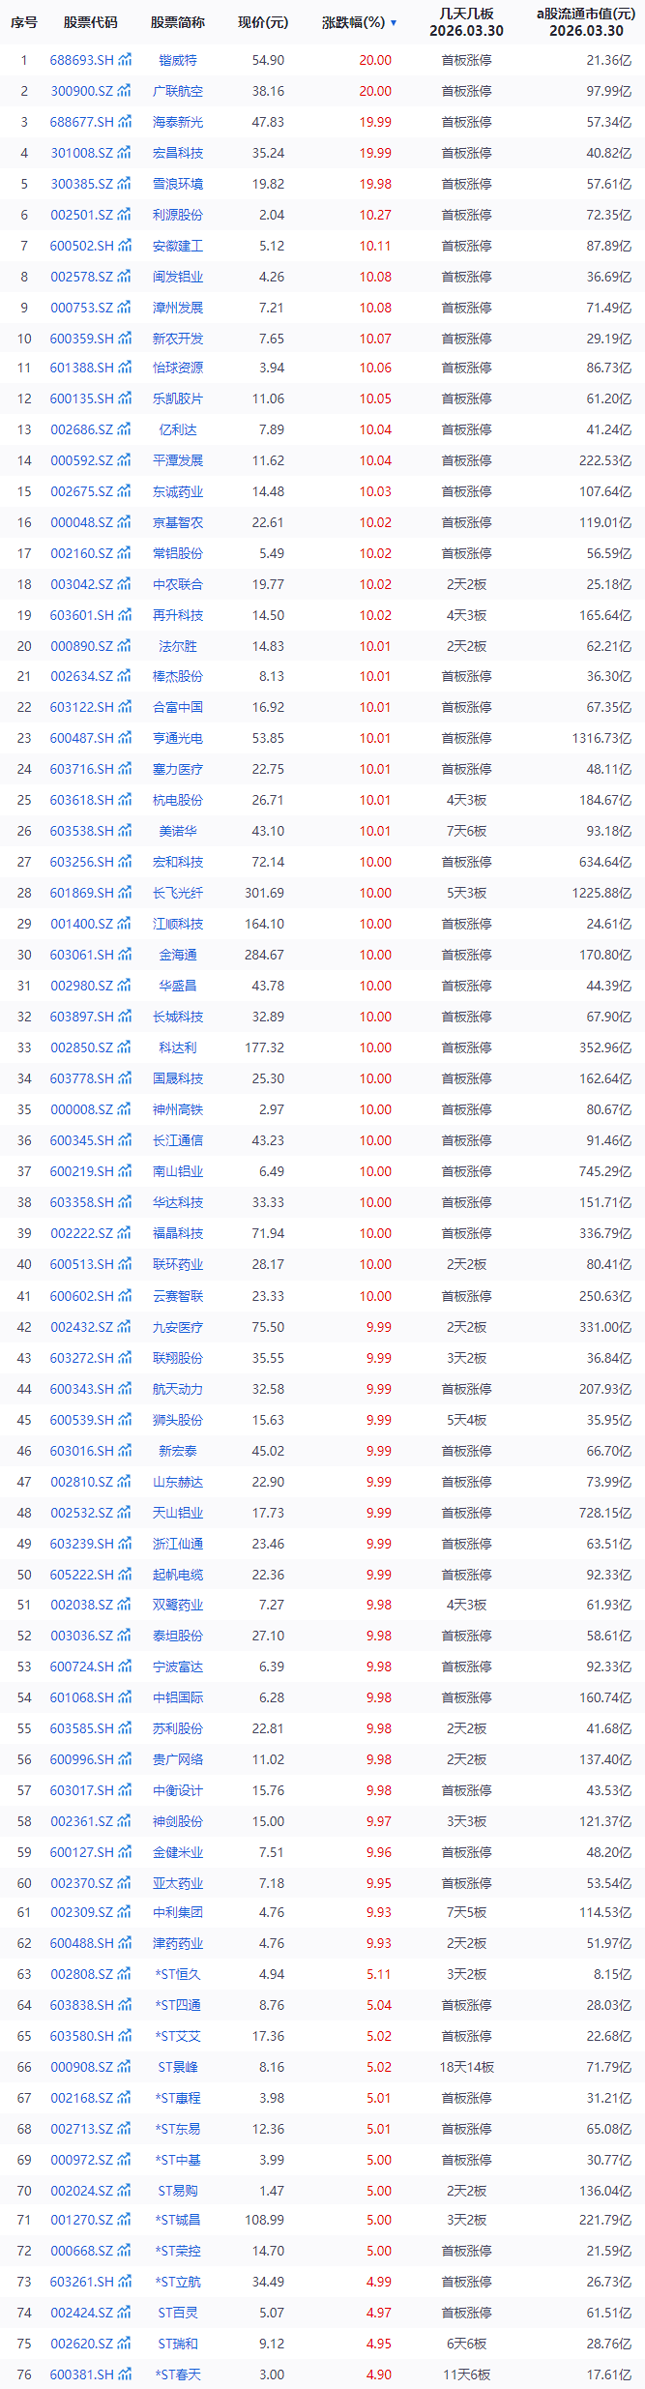Click chart icon next to 002850.SZ
The width and height of the screenshot is (645, 2389).
coord(125,1048)
